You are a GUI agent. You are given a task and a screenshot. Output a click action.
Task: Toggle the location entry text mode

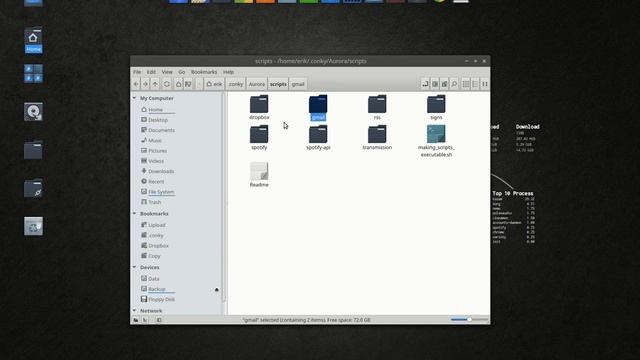coord(425,84)
